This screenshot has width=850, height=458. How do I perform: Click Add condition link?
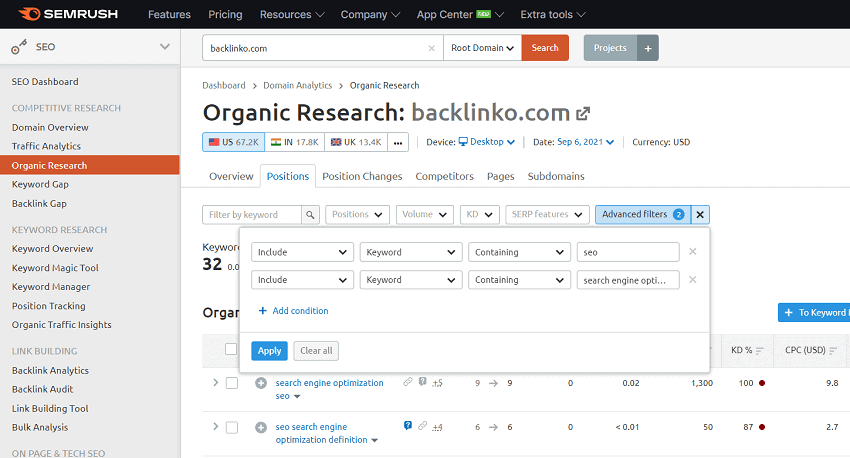point(293,311)
